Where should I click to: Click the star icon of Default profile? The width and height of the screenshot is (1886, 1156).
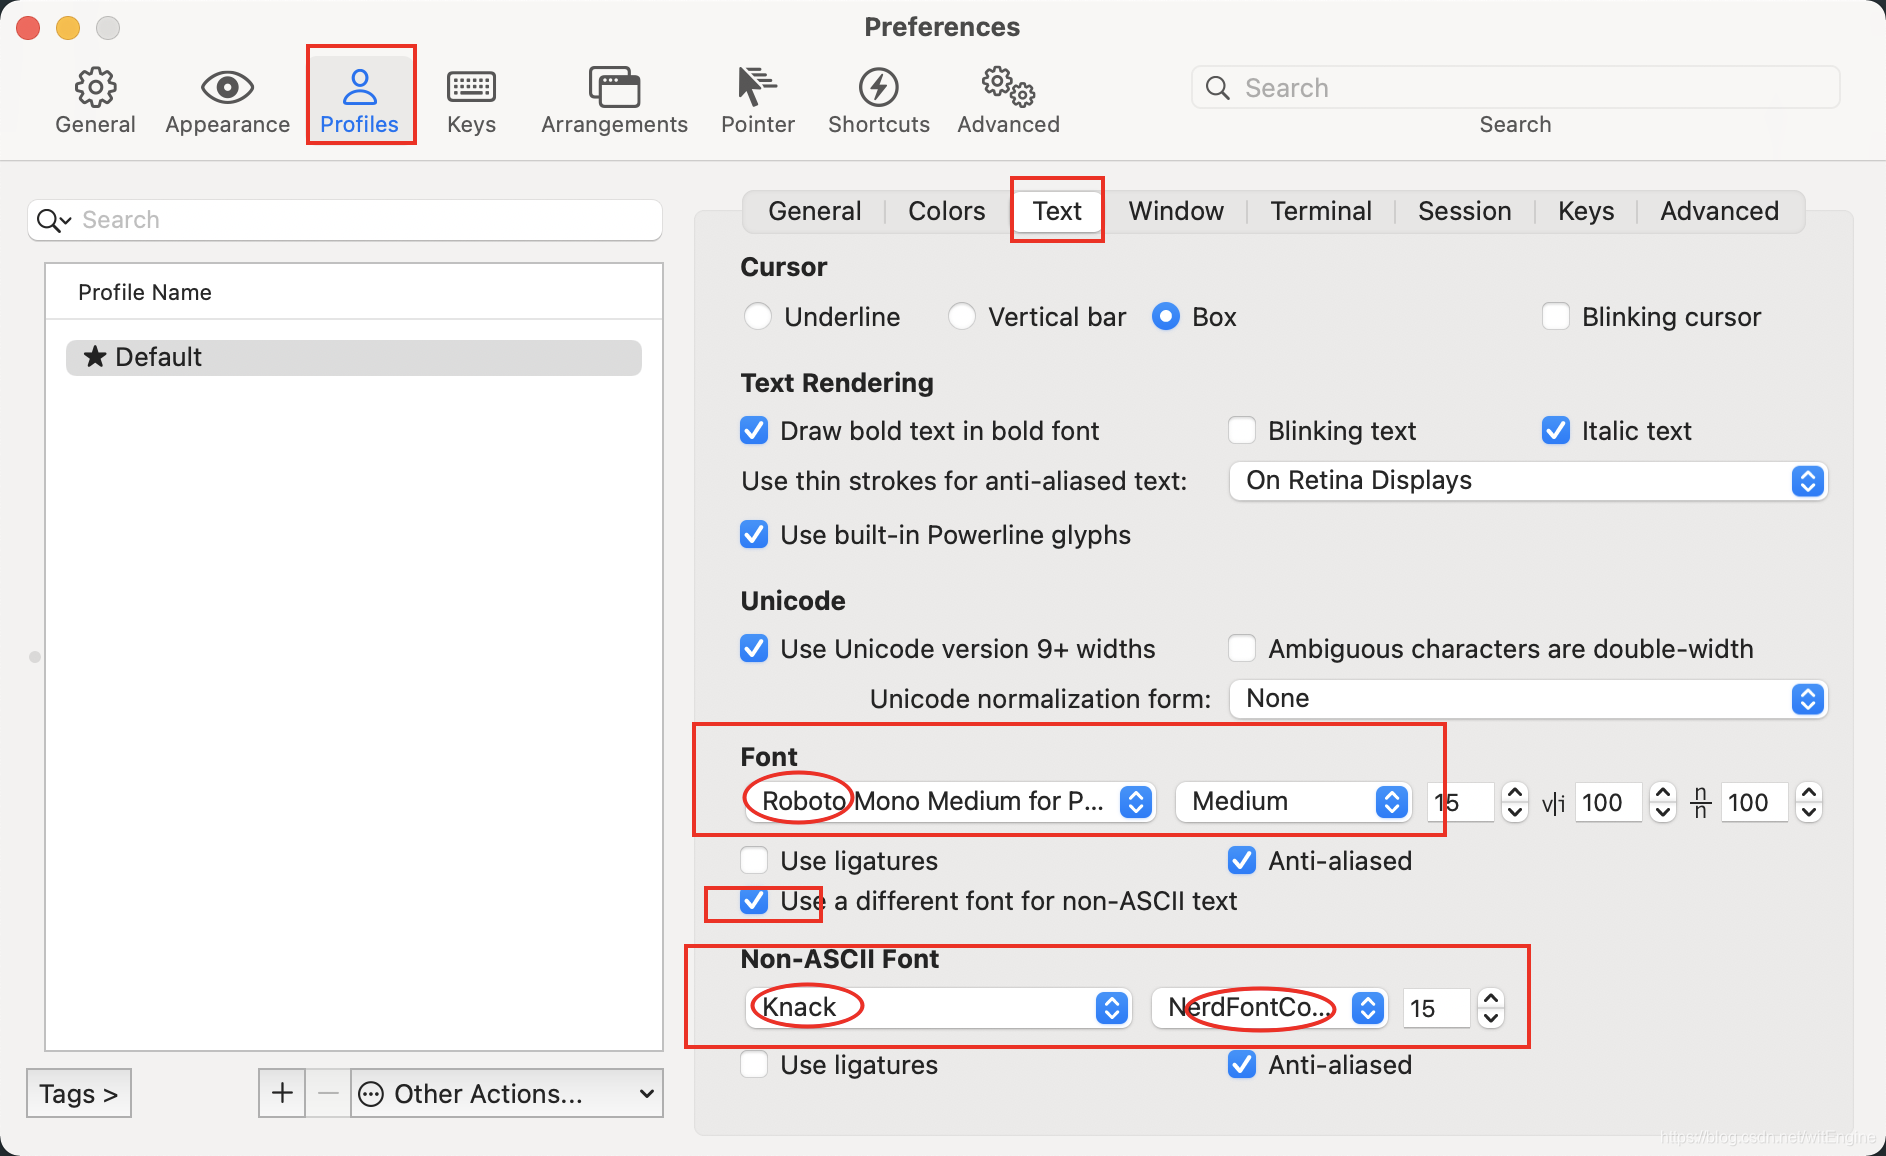95,357
